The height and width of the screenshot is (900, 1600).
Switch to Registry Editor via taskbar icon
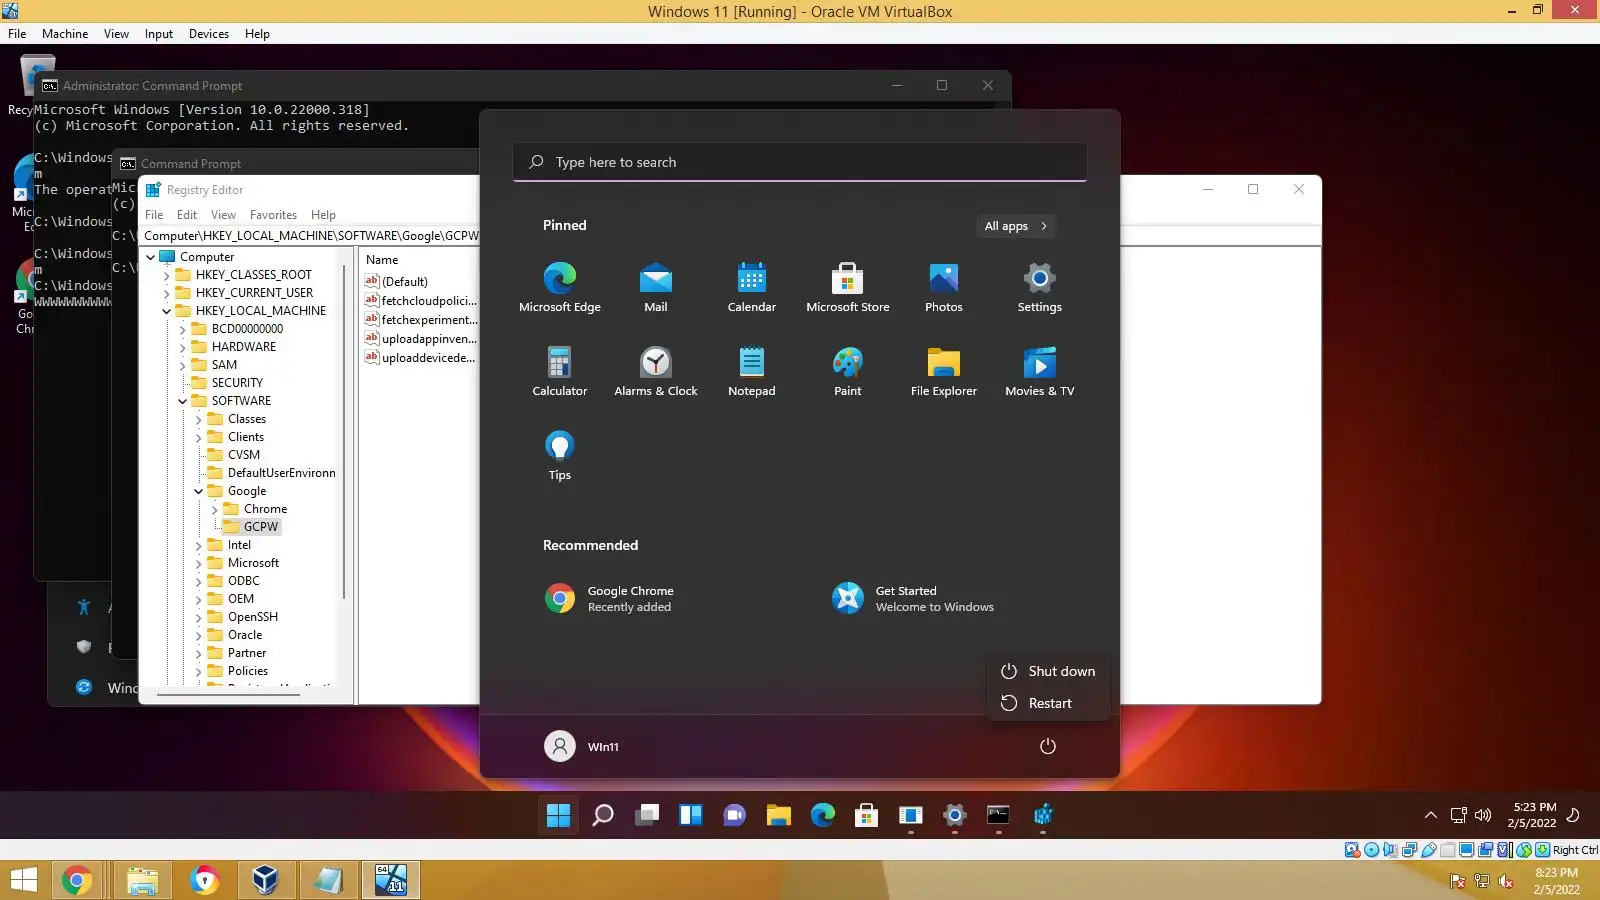[1043, 815]
